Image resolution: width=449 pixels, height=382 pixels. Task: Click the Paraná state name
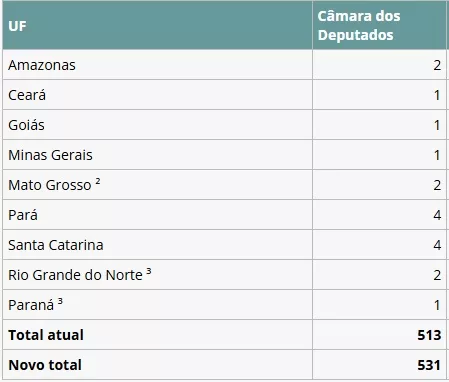pyautogui.click(x=31, y=305)
